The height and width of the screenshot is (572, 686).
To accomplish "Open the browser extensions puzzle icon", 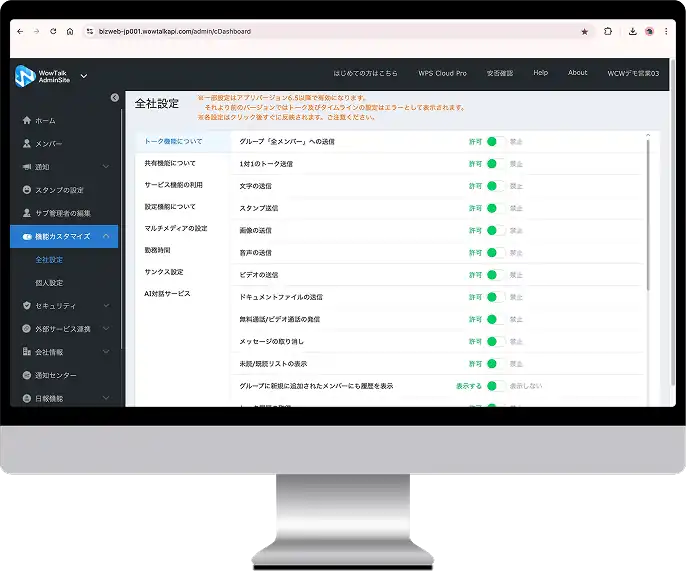I will 608,32.
